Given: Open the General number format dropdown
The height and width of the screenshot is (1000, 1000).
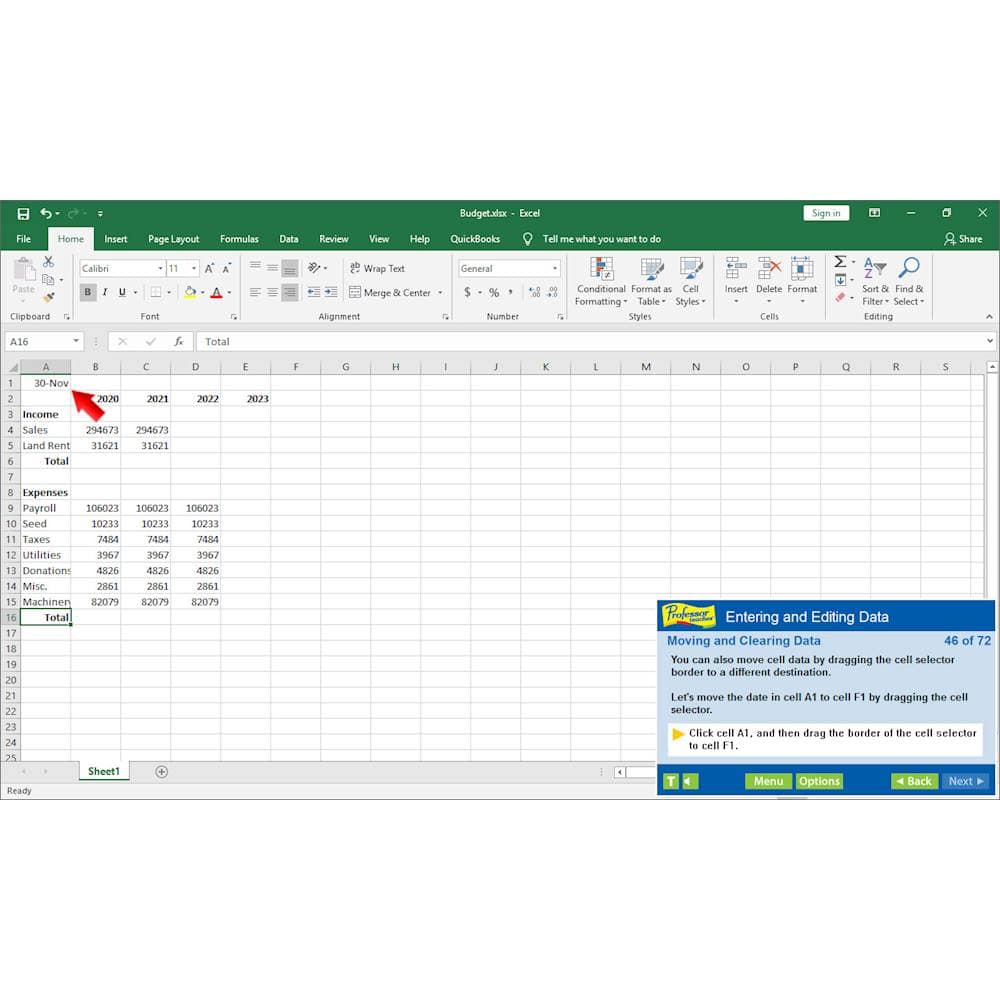Looking at the screenshot, I should (x=555, y=268).
